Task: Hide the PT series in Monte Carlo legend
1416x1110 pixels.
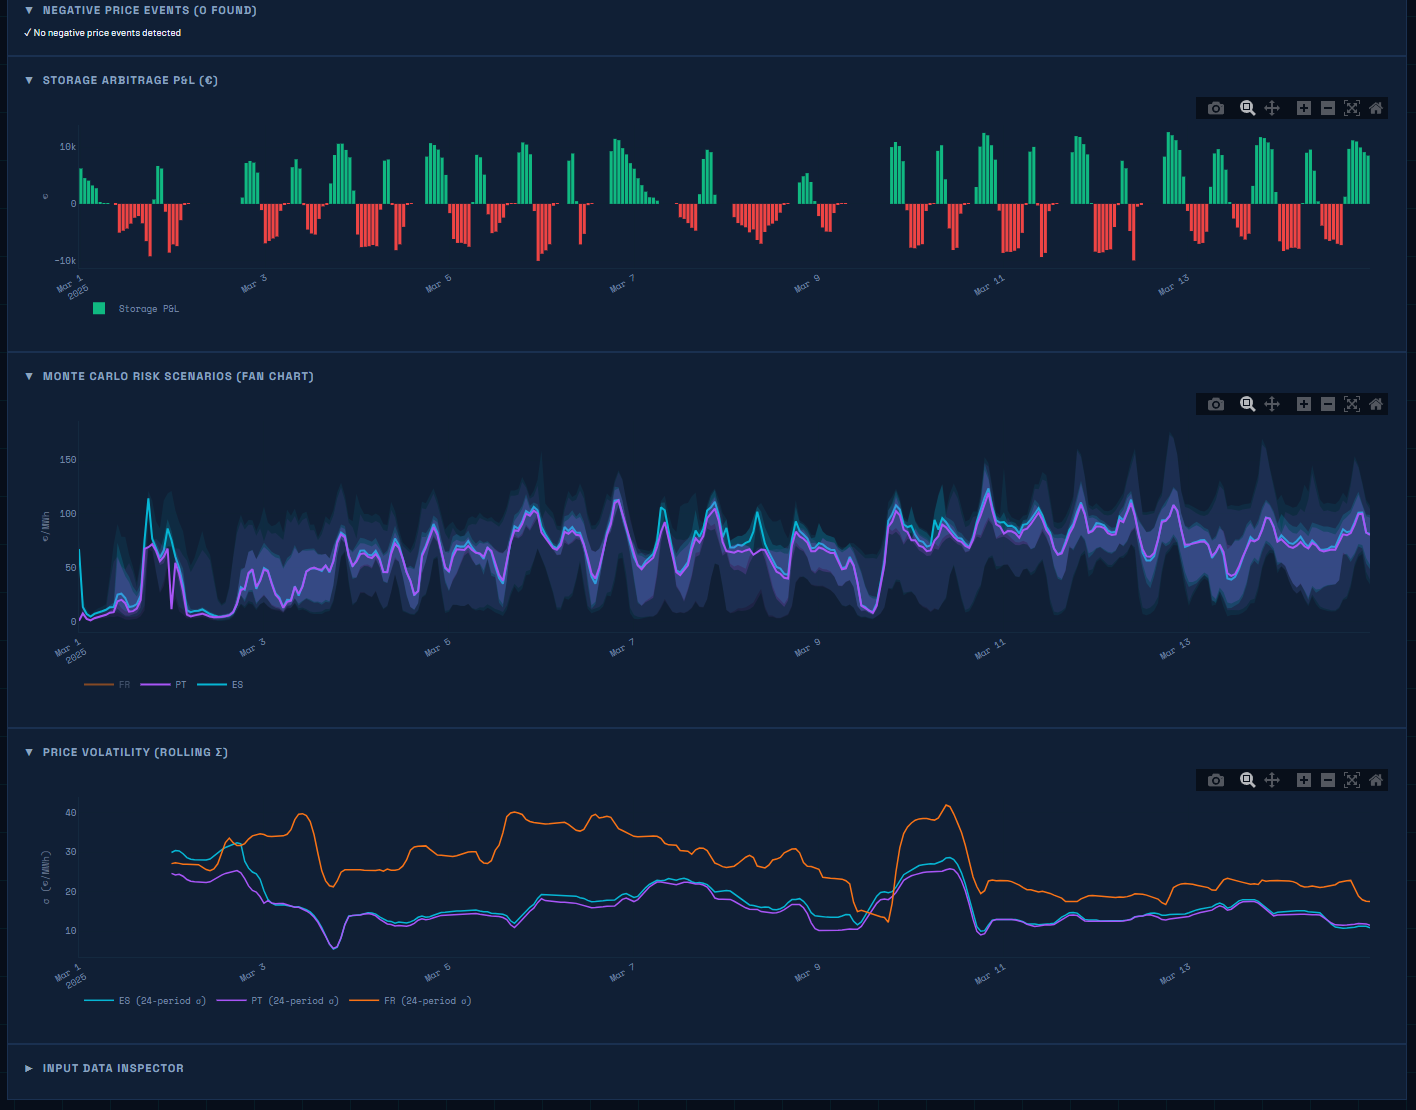Action: [164, 685]
